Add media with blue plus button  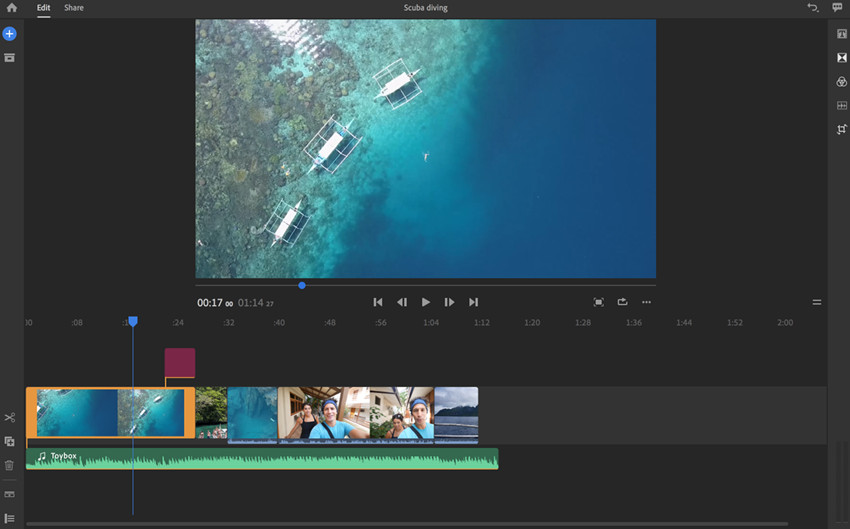tap(9, 34)
